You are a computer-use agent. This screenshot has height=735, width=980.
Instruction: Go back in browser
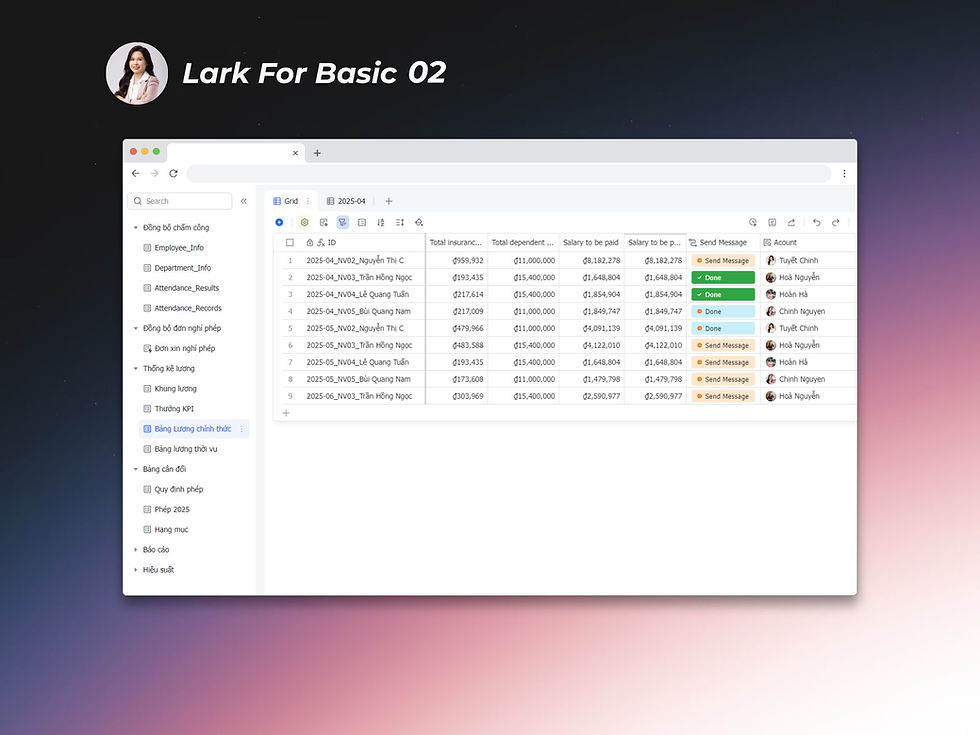(x=136, y=173)
